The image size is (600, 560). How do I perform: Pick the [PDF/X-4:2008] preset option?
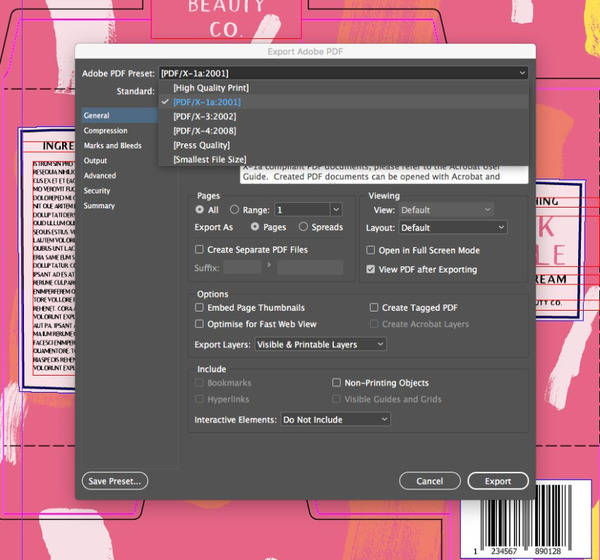tap(207, 130)
